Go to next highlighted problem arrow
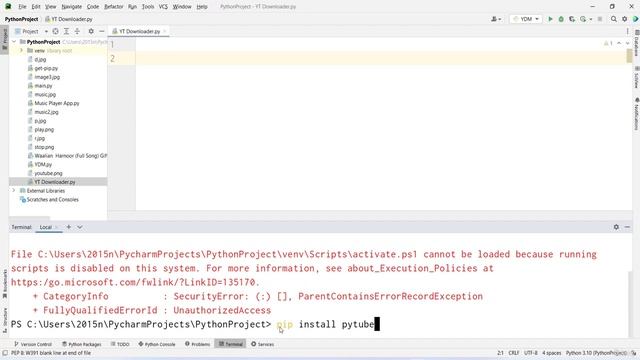 (628, 43)
